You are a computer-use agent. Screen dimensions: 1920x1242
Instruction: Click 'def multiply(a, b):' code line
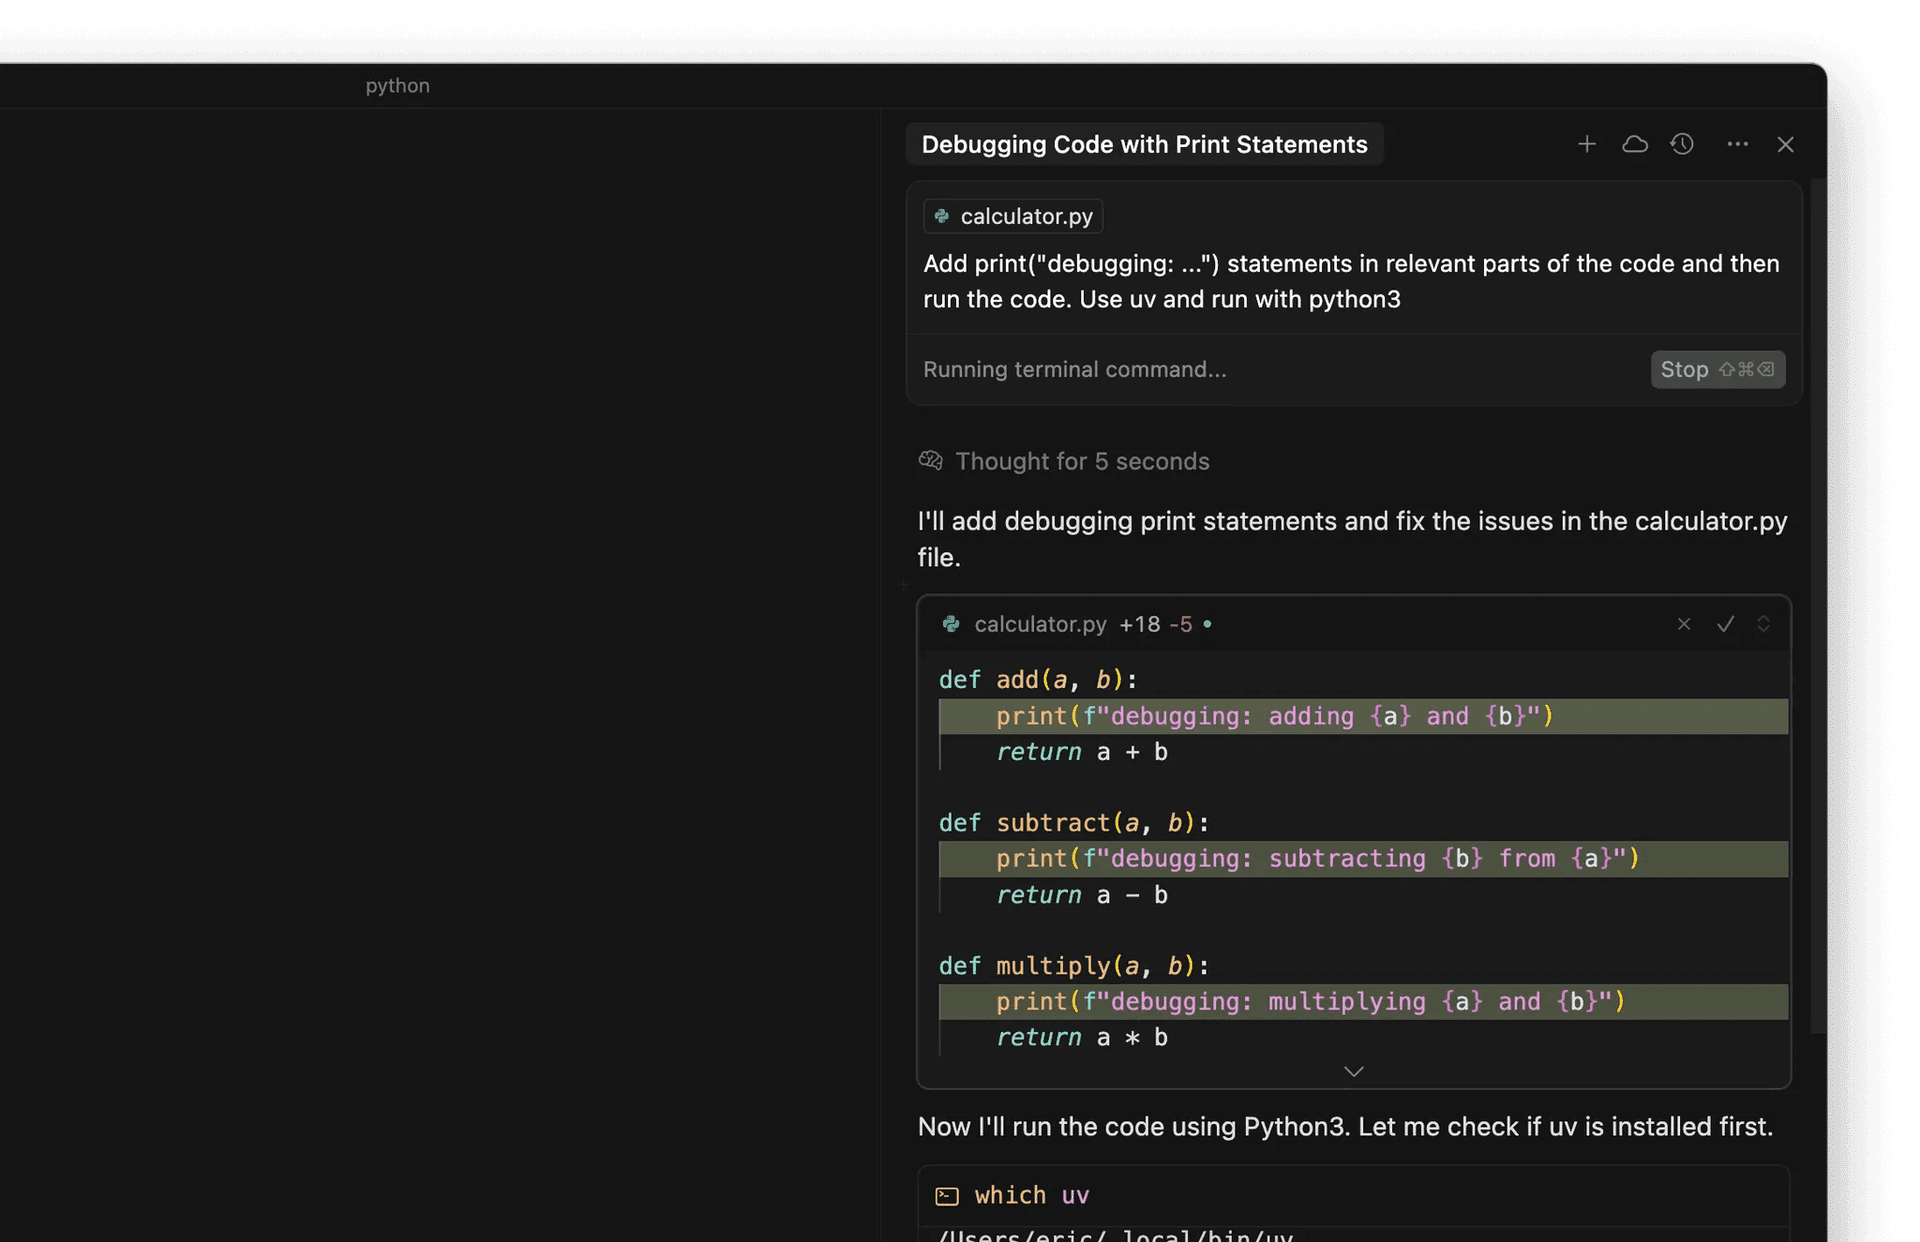point(1073,966)
